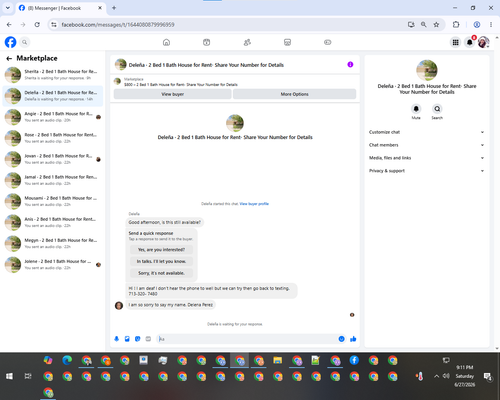
Task: Open the Chrome three-dot menu
Action: pyautogui.click(x=491, y=25)
